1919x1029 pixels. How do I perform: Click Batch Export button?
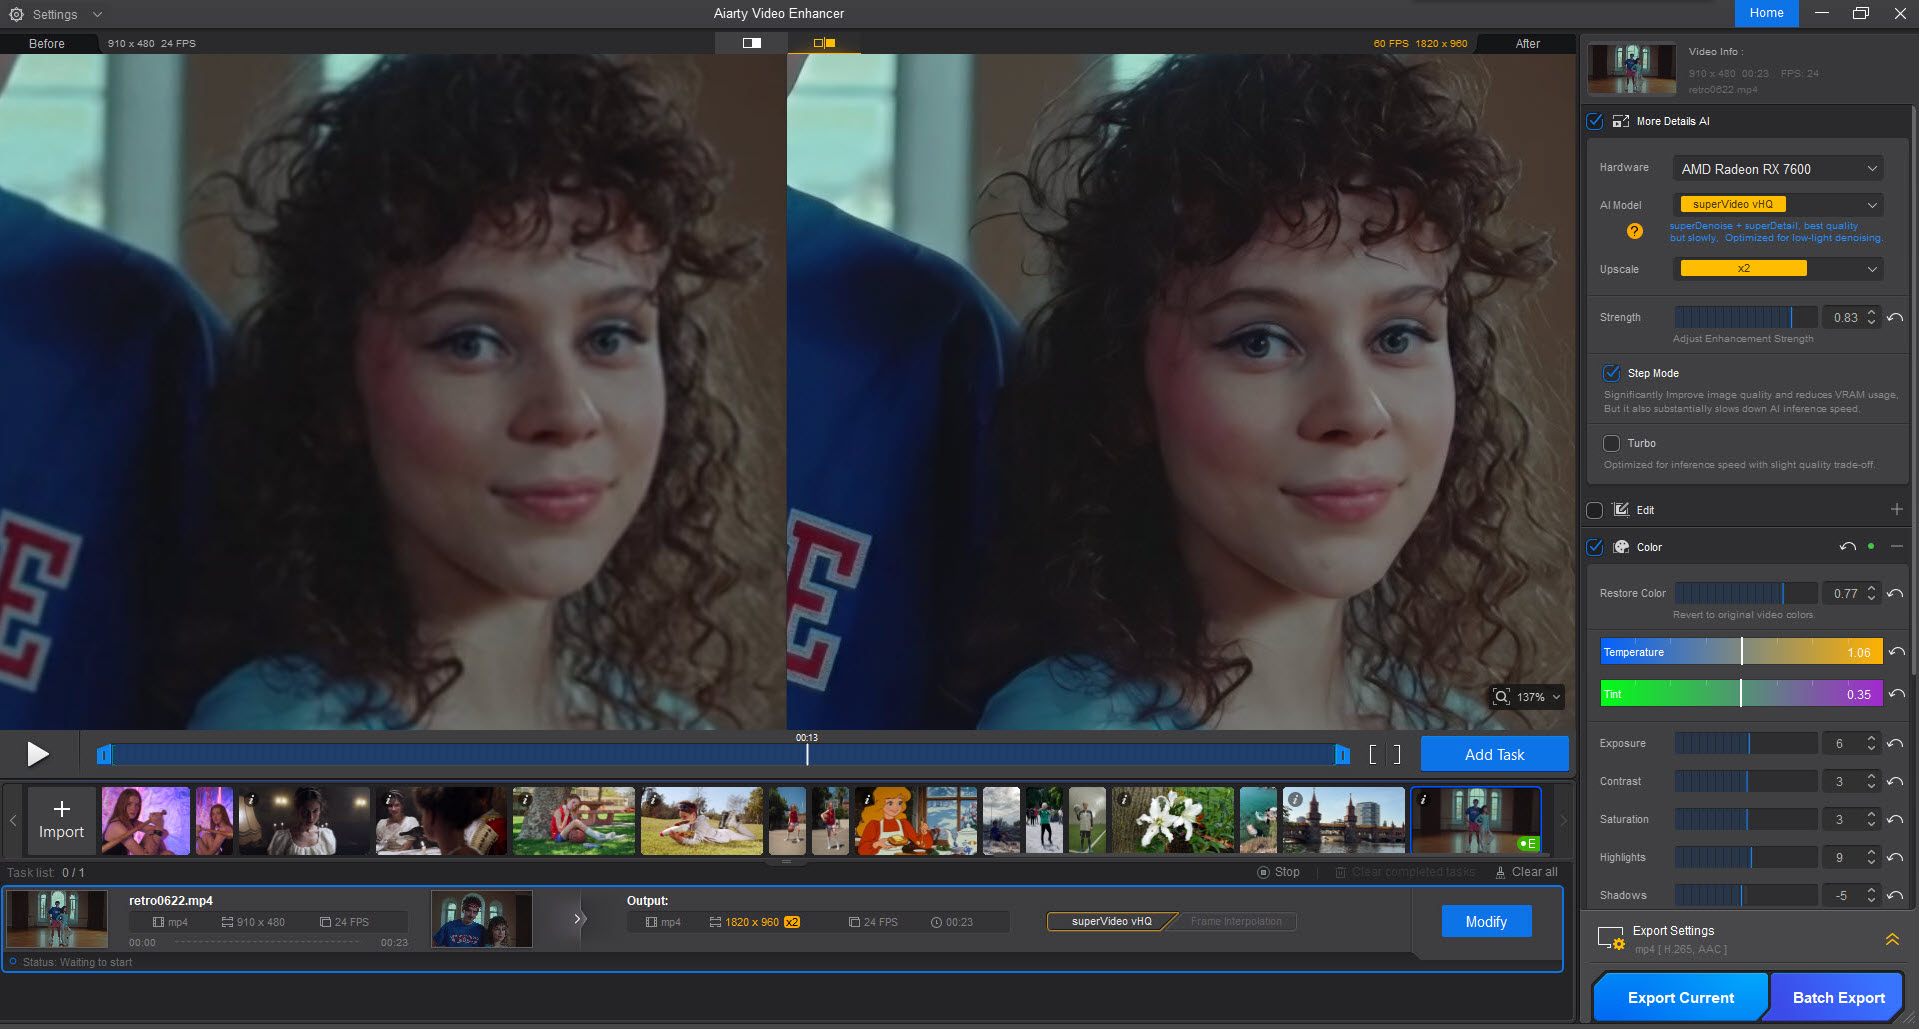point(1837,997)
